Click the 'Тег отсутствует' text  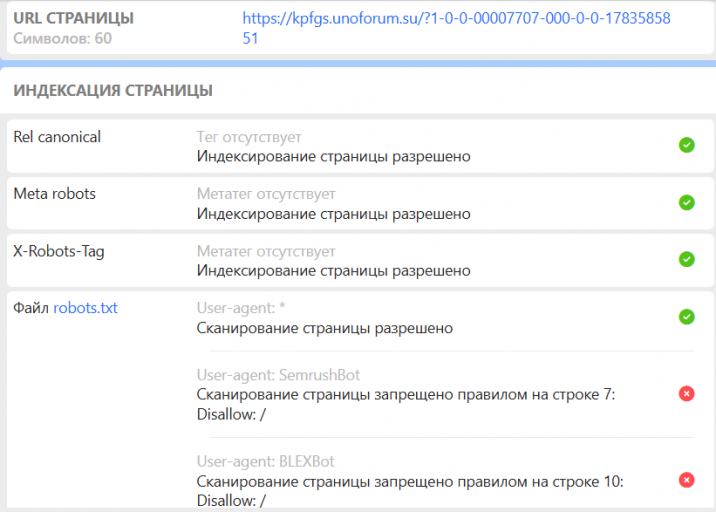coord(249,137)
